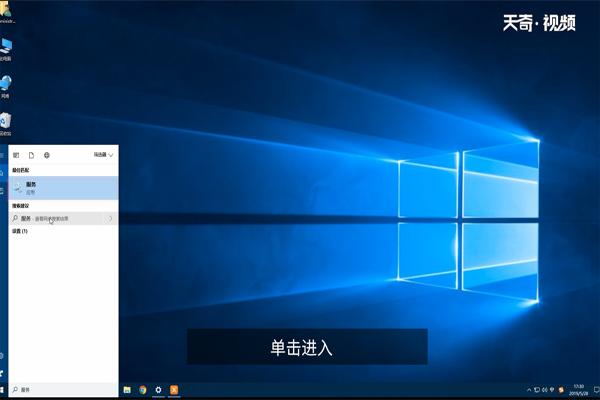Select the Network desktop icon
The image size is (600, 400).
point(5,87)
